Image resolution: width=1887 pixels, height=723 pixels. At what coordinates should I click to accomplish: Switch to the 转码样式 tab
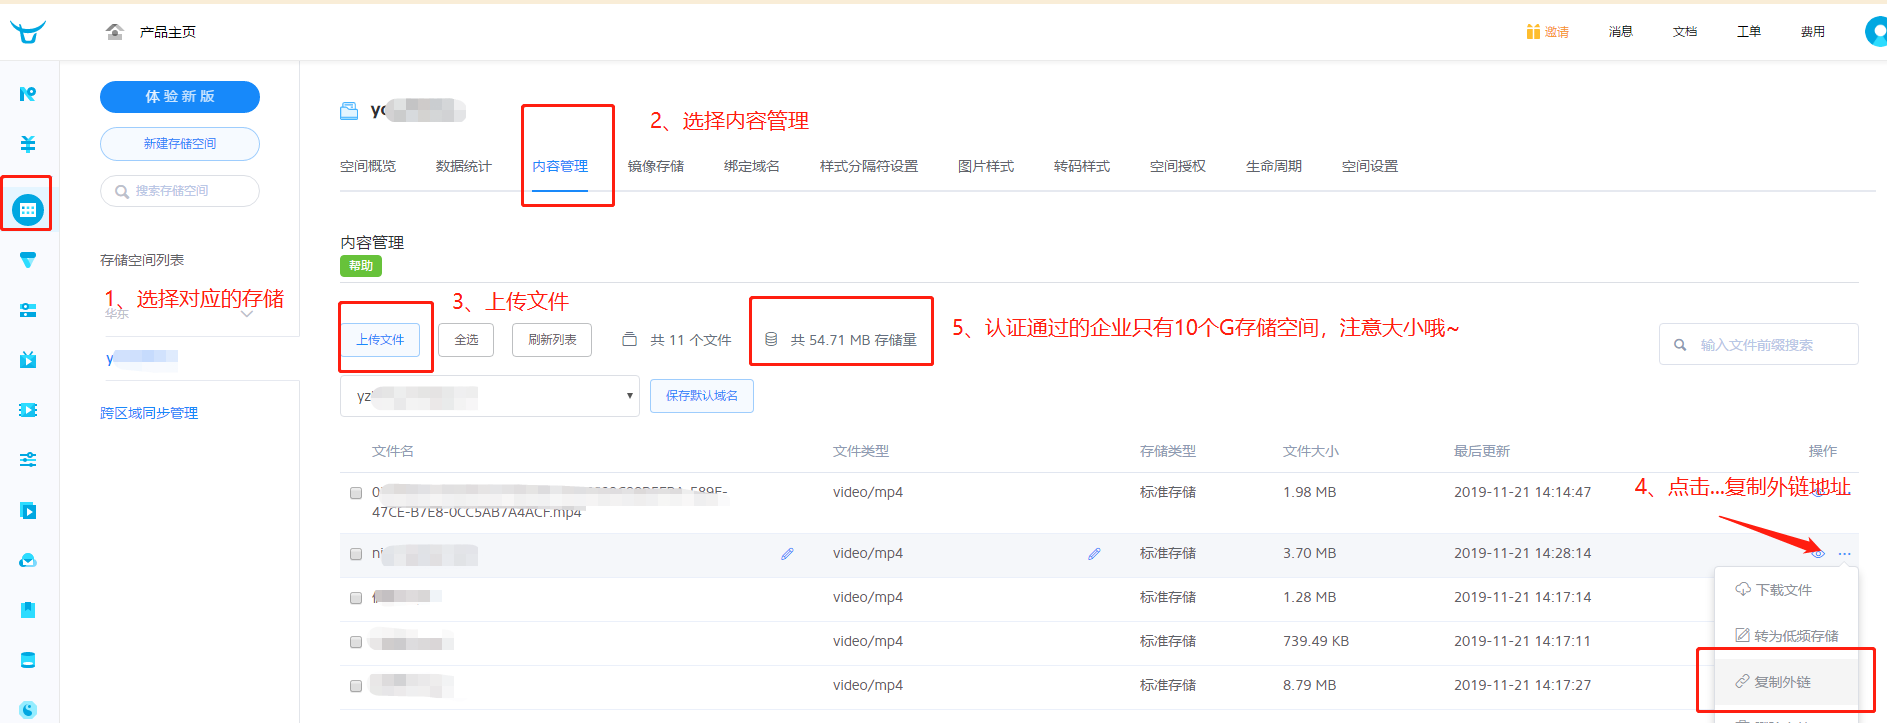click(1082, 166)
